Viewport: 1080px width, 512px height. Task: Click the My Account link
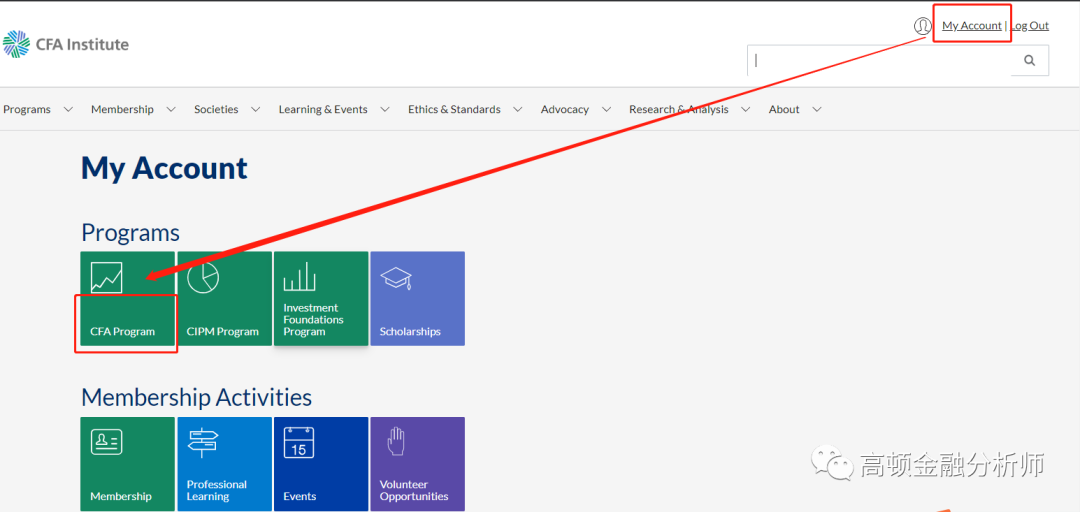click(x=972, y=25)
